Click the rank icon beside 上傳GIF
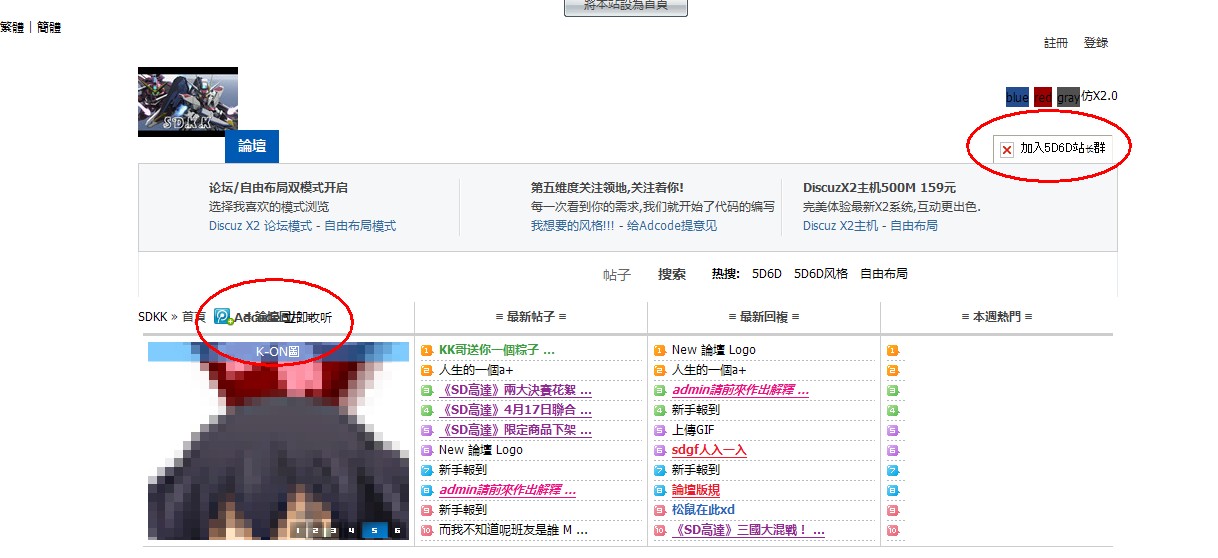 (660, 430)
